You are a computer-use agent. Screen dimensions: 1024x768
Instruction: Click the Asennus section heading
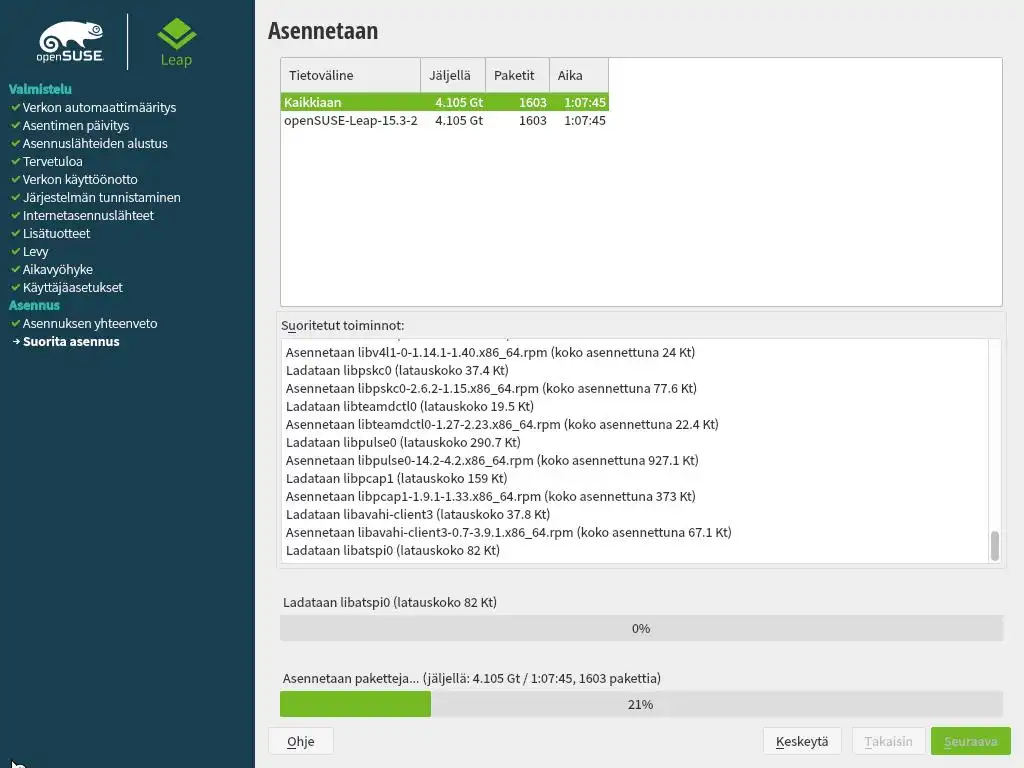pyautogui.click(x=34, y=305)
